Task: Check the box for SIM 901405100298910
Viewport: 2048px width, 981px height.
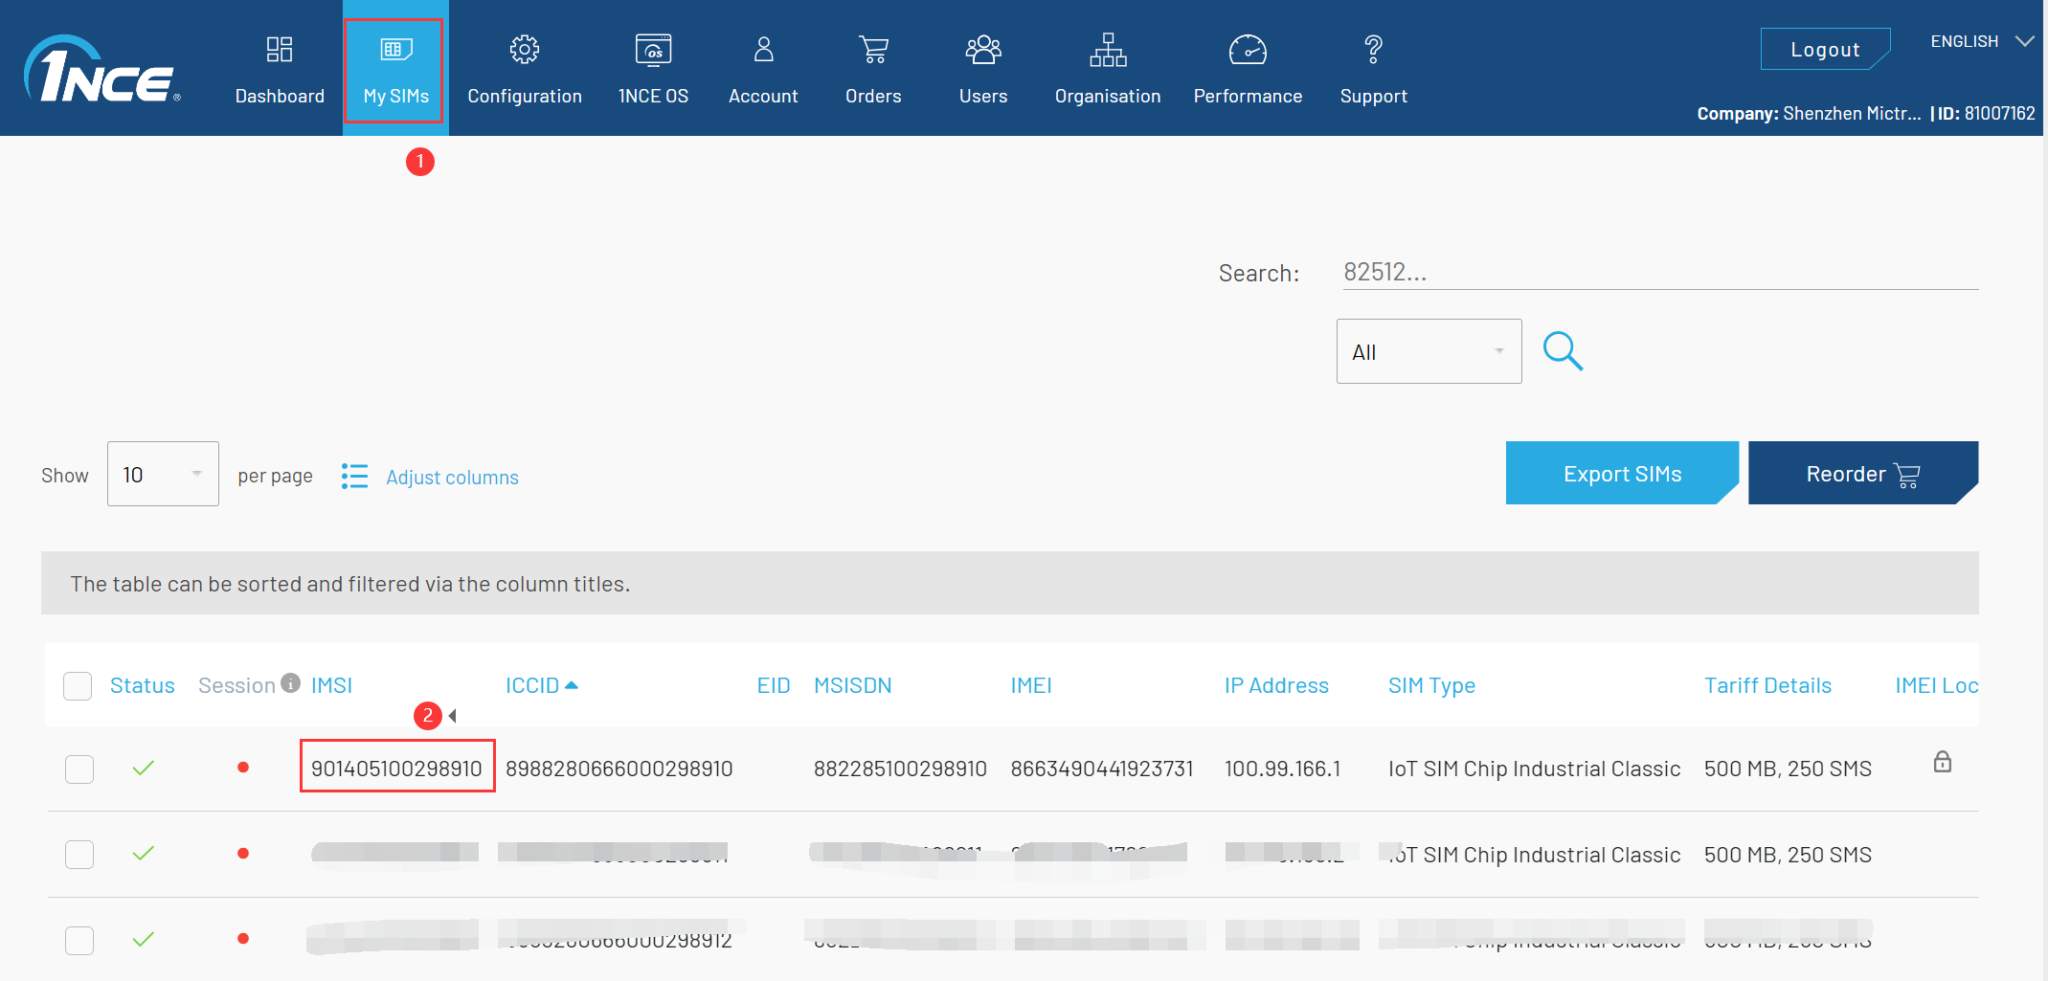Action: pos(79,769)
